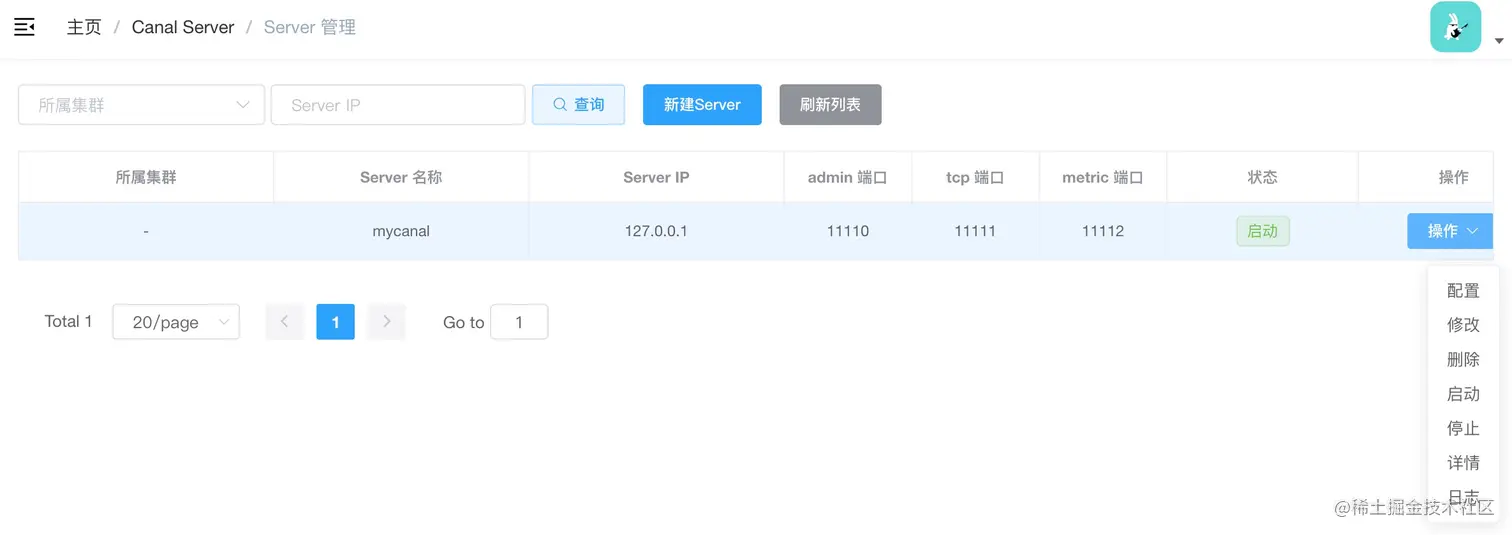Toggle the sidebar hamburger menu icon

(25, 27)
